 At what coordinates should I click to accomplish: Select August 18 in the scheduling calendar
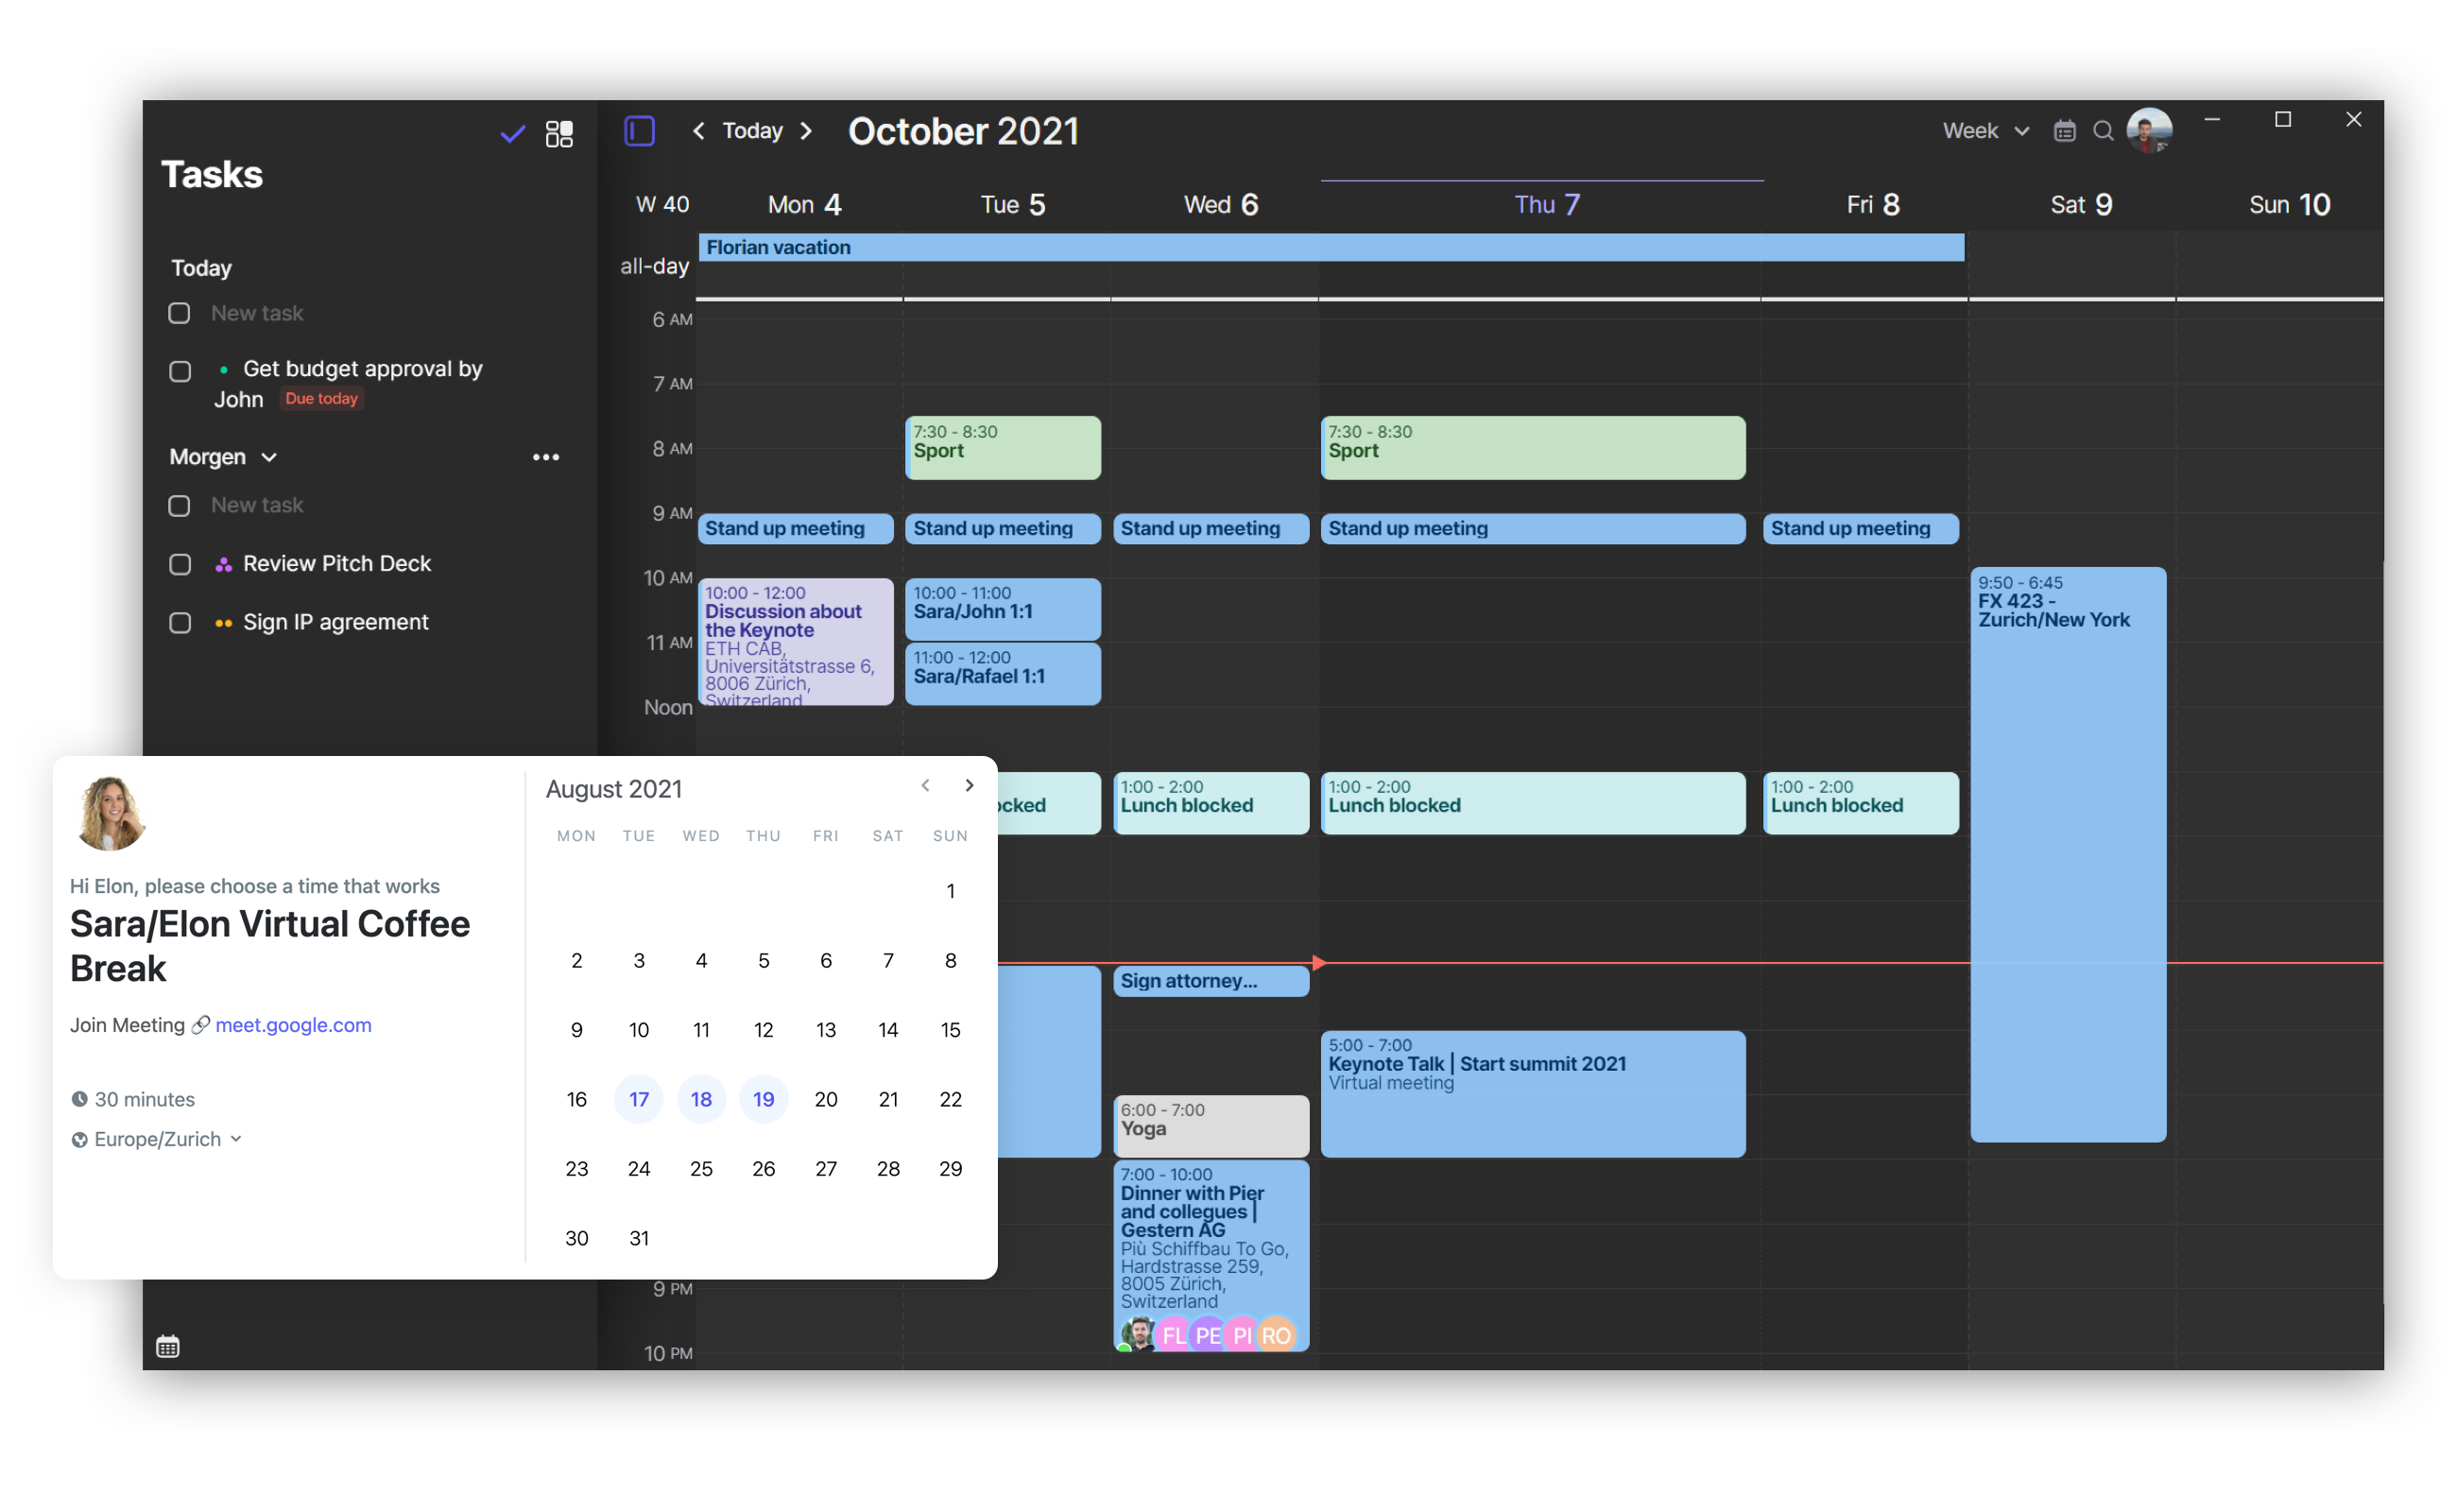pos(701,1099)
